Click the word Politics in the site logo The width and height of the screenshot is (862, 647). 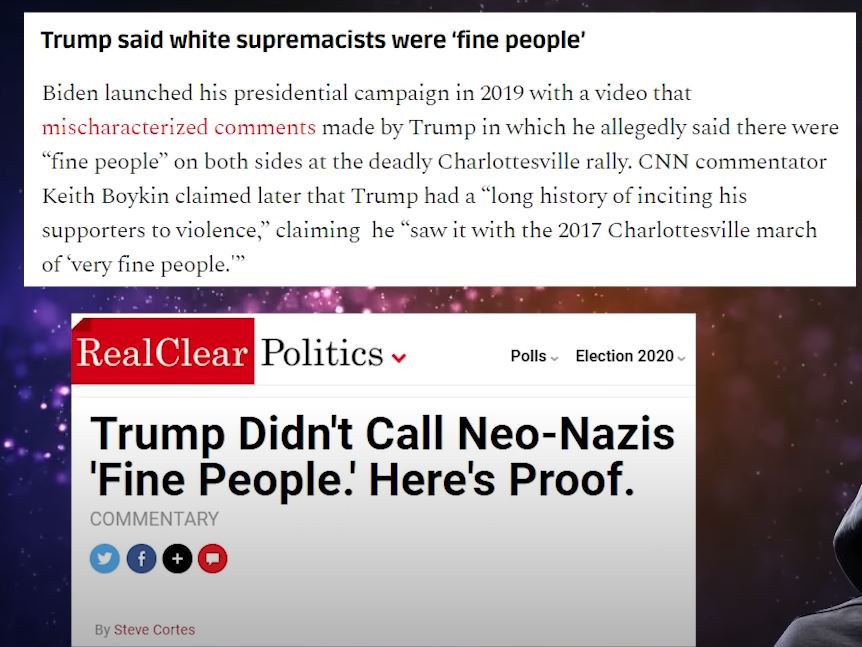[x=322, y=352]
